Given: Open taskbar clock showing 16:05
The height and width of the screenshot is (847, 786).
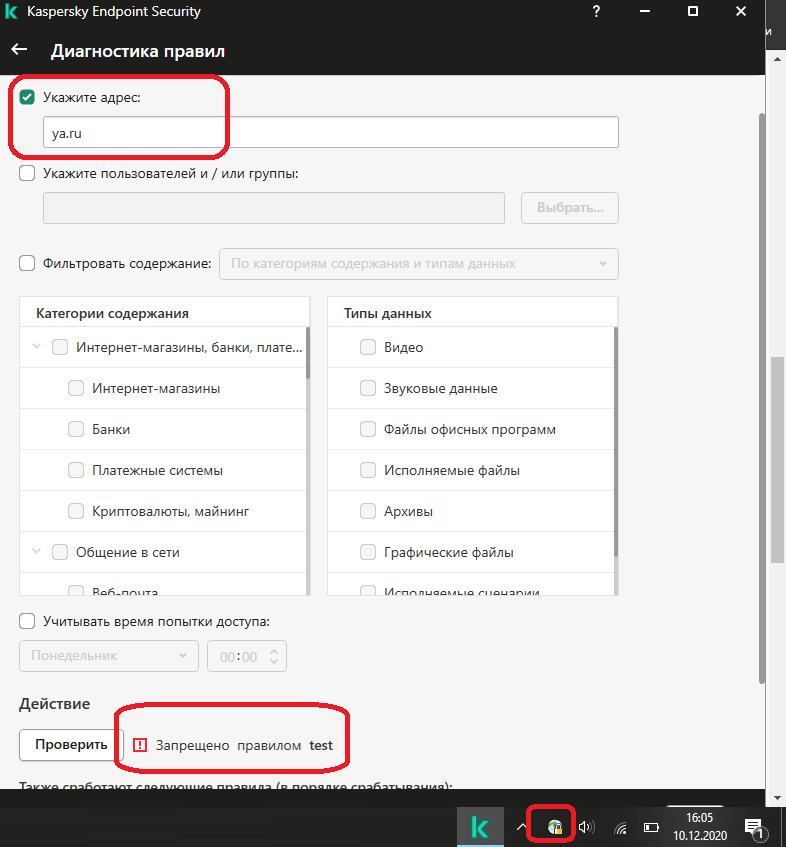Looking at the screenshot, I should [x=700, y=826].
